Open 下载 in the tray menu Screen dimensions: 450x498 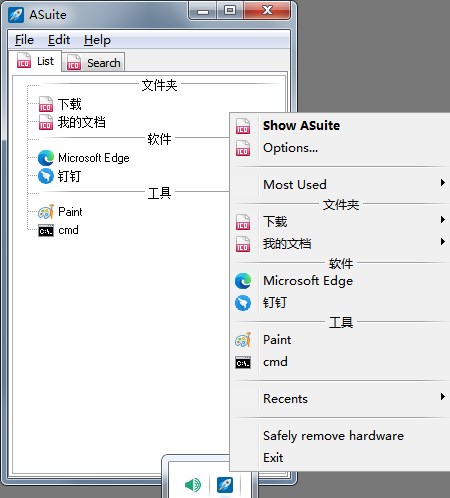[340, 222]
